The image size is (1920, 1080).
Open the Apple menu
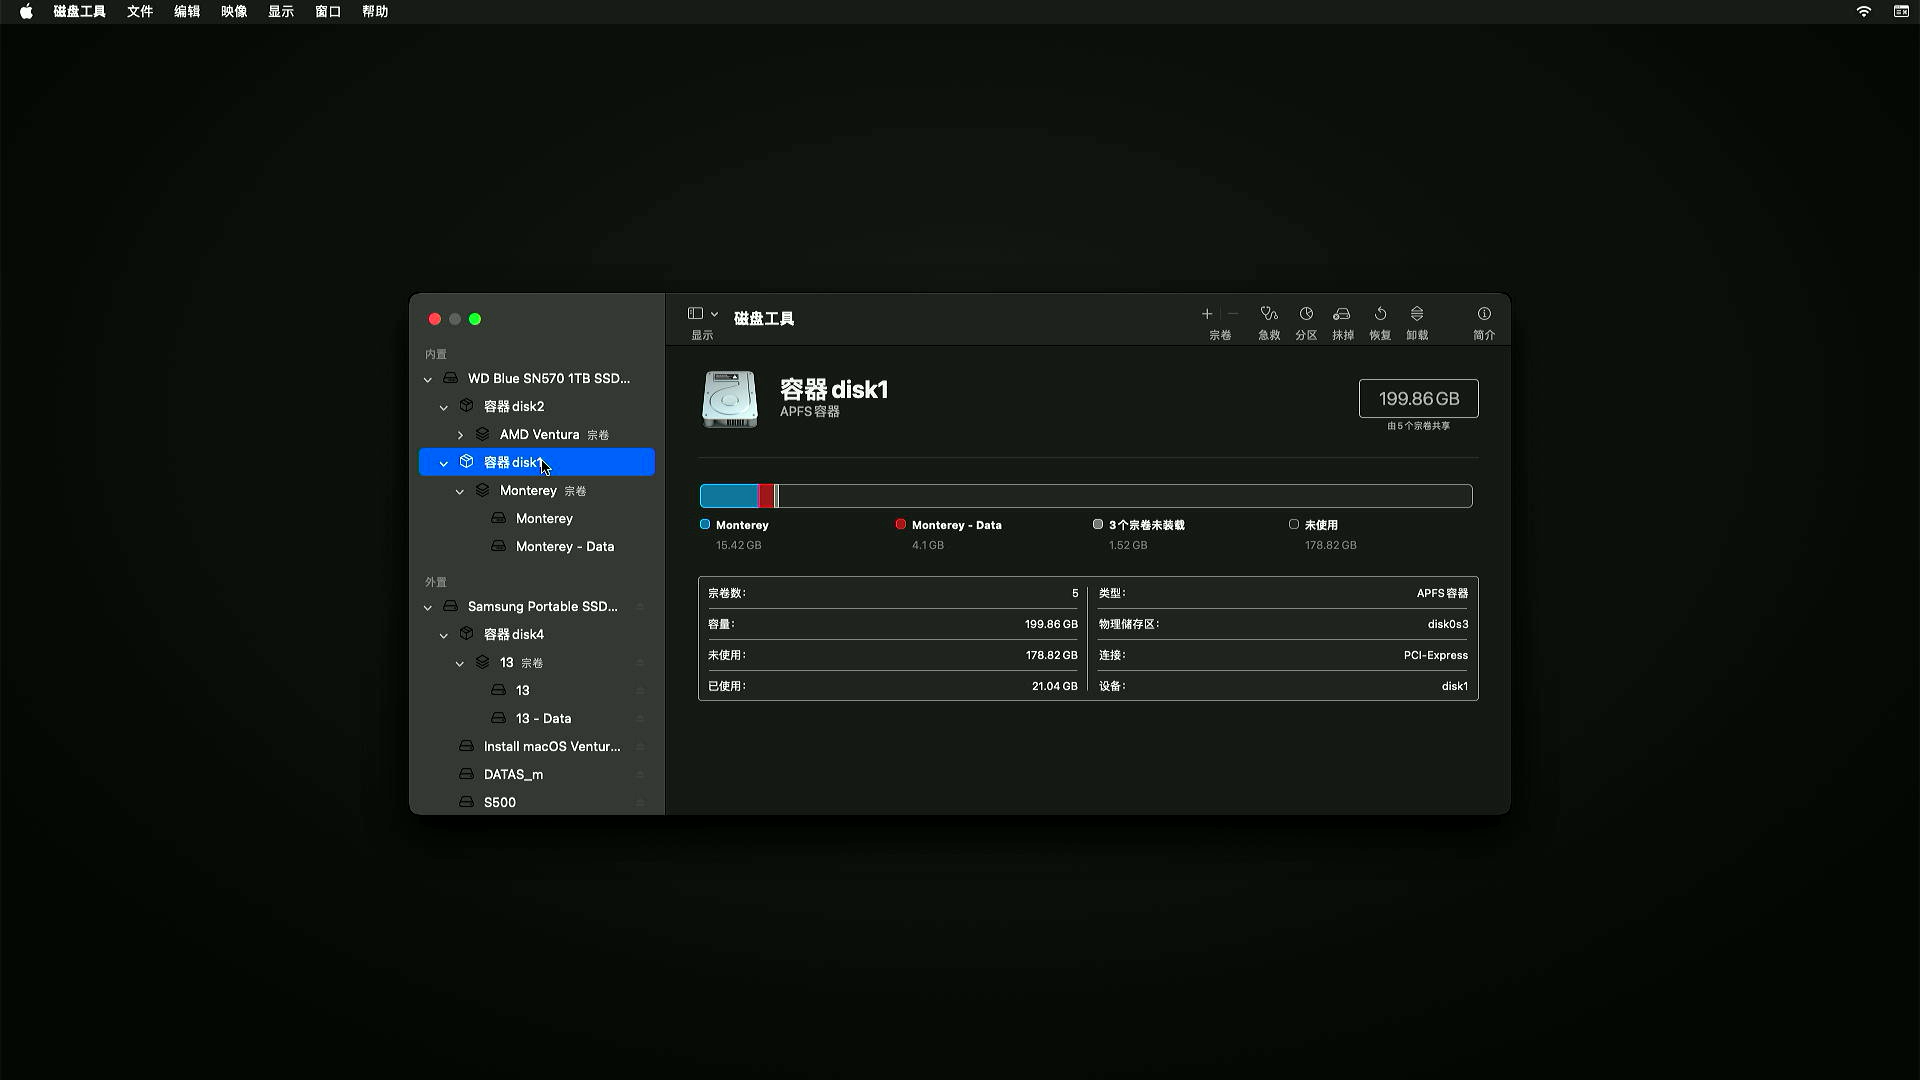click(26, 12)
